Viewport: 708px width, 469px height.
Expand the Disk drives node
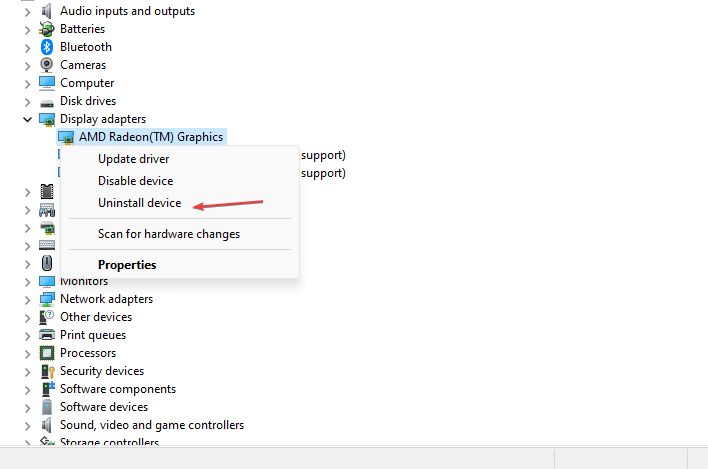28,102
